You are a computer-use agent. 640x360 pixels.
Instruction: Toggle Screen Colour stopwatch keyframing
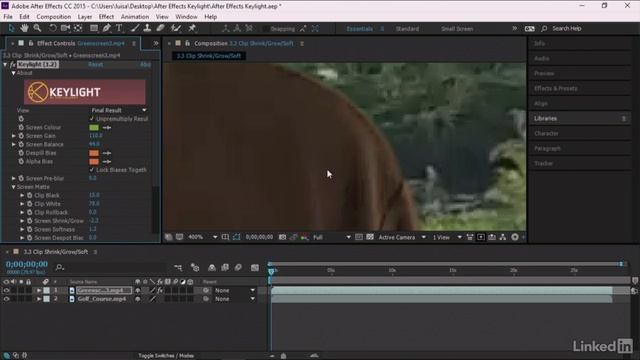tap(21, 127)
